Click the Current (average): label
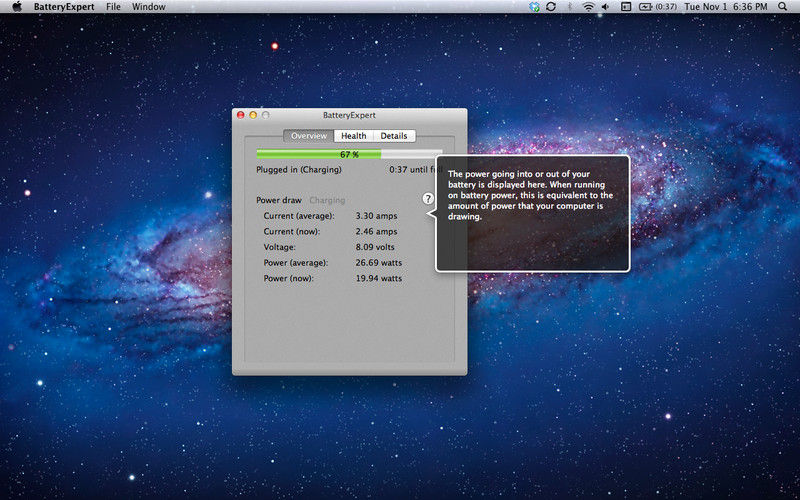This screenshot has width=800, height=500. coord(299,216)
